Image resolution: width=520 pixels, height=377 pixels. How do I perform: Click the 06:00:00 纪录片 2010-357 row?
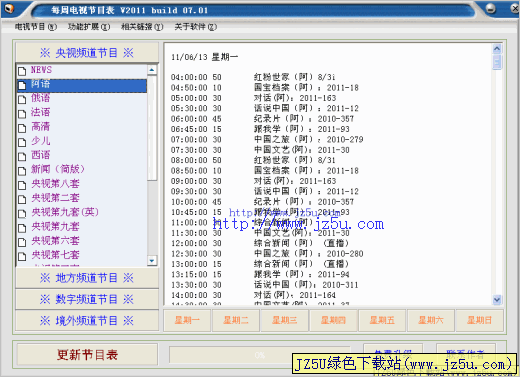[262, 119]
